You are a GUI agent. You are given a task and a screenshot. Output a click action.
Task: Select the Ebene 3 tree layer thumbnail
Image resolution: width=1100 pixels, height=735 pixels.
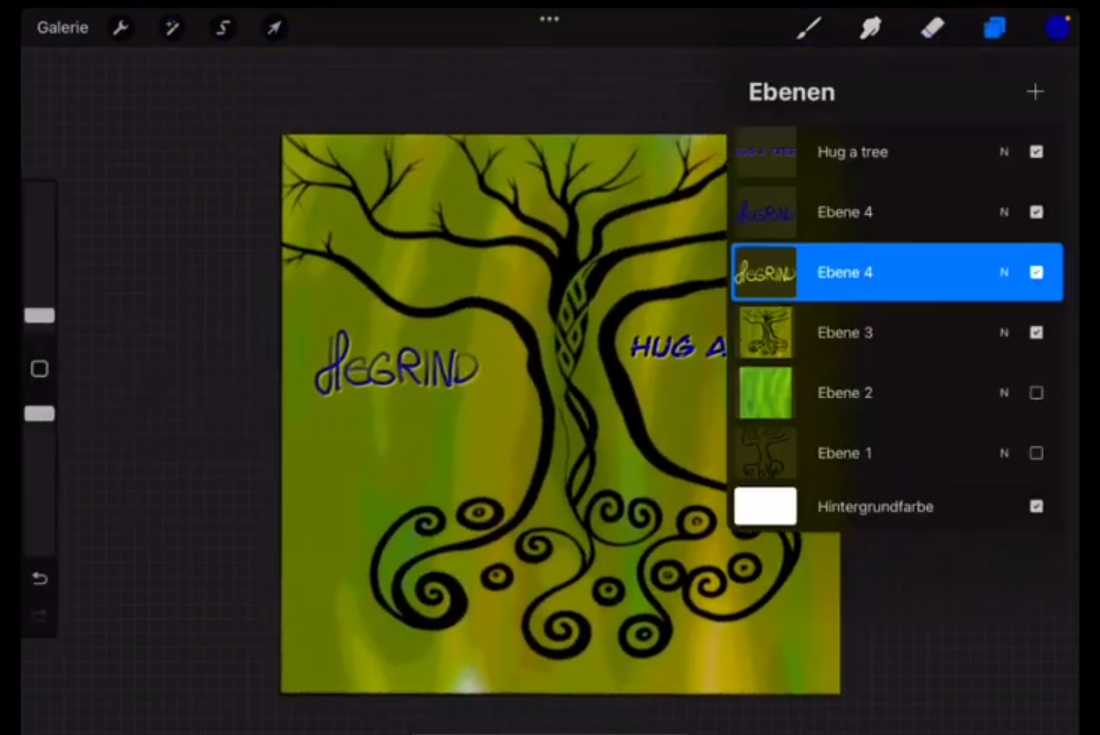tap(765, 333)
